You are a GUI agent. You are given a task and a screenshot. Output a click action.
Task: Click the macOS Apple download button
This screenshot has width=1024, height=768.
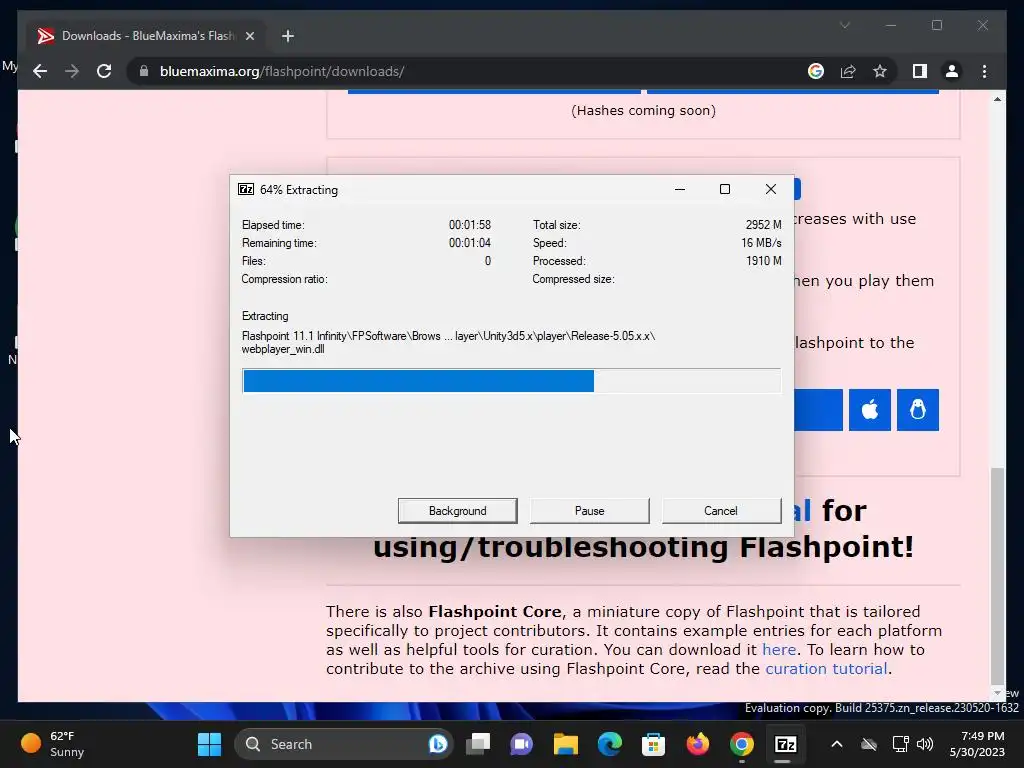[869, 409]
